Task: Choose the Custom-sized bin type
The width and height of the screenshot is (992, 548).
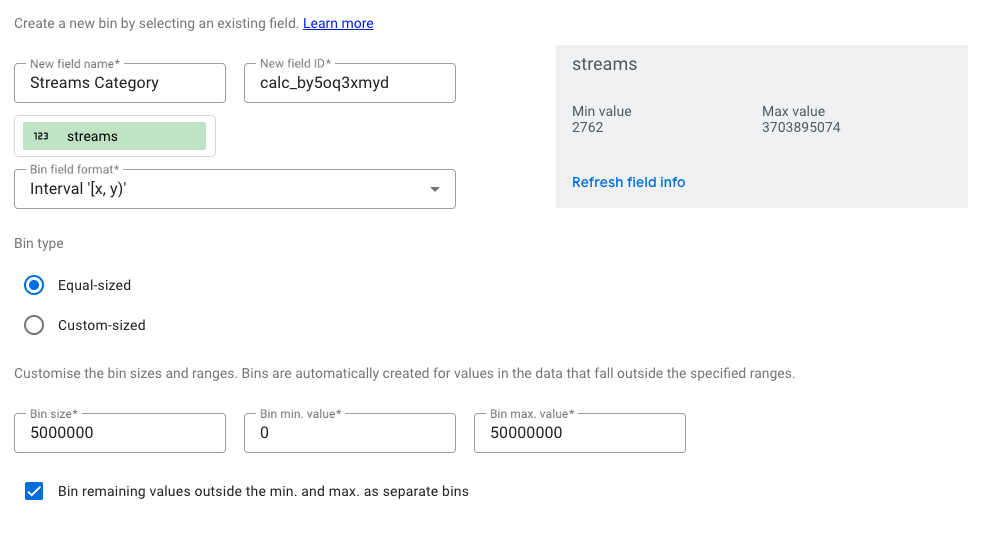Action: 34,325
